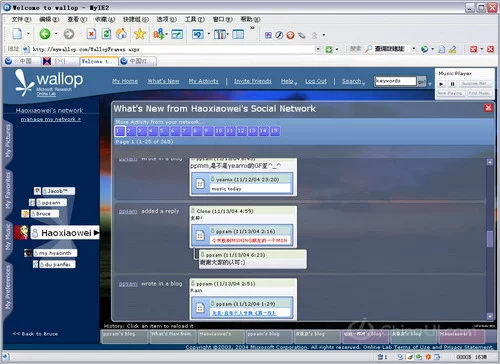Play music in the Music Player
The height and width of the screenshot is (364, 500).
tap(441, 84)
